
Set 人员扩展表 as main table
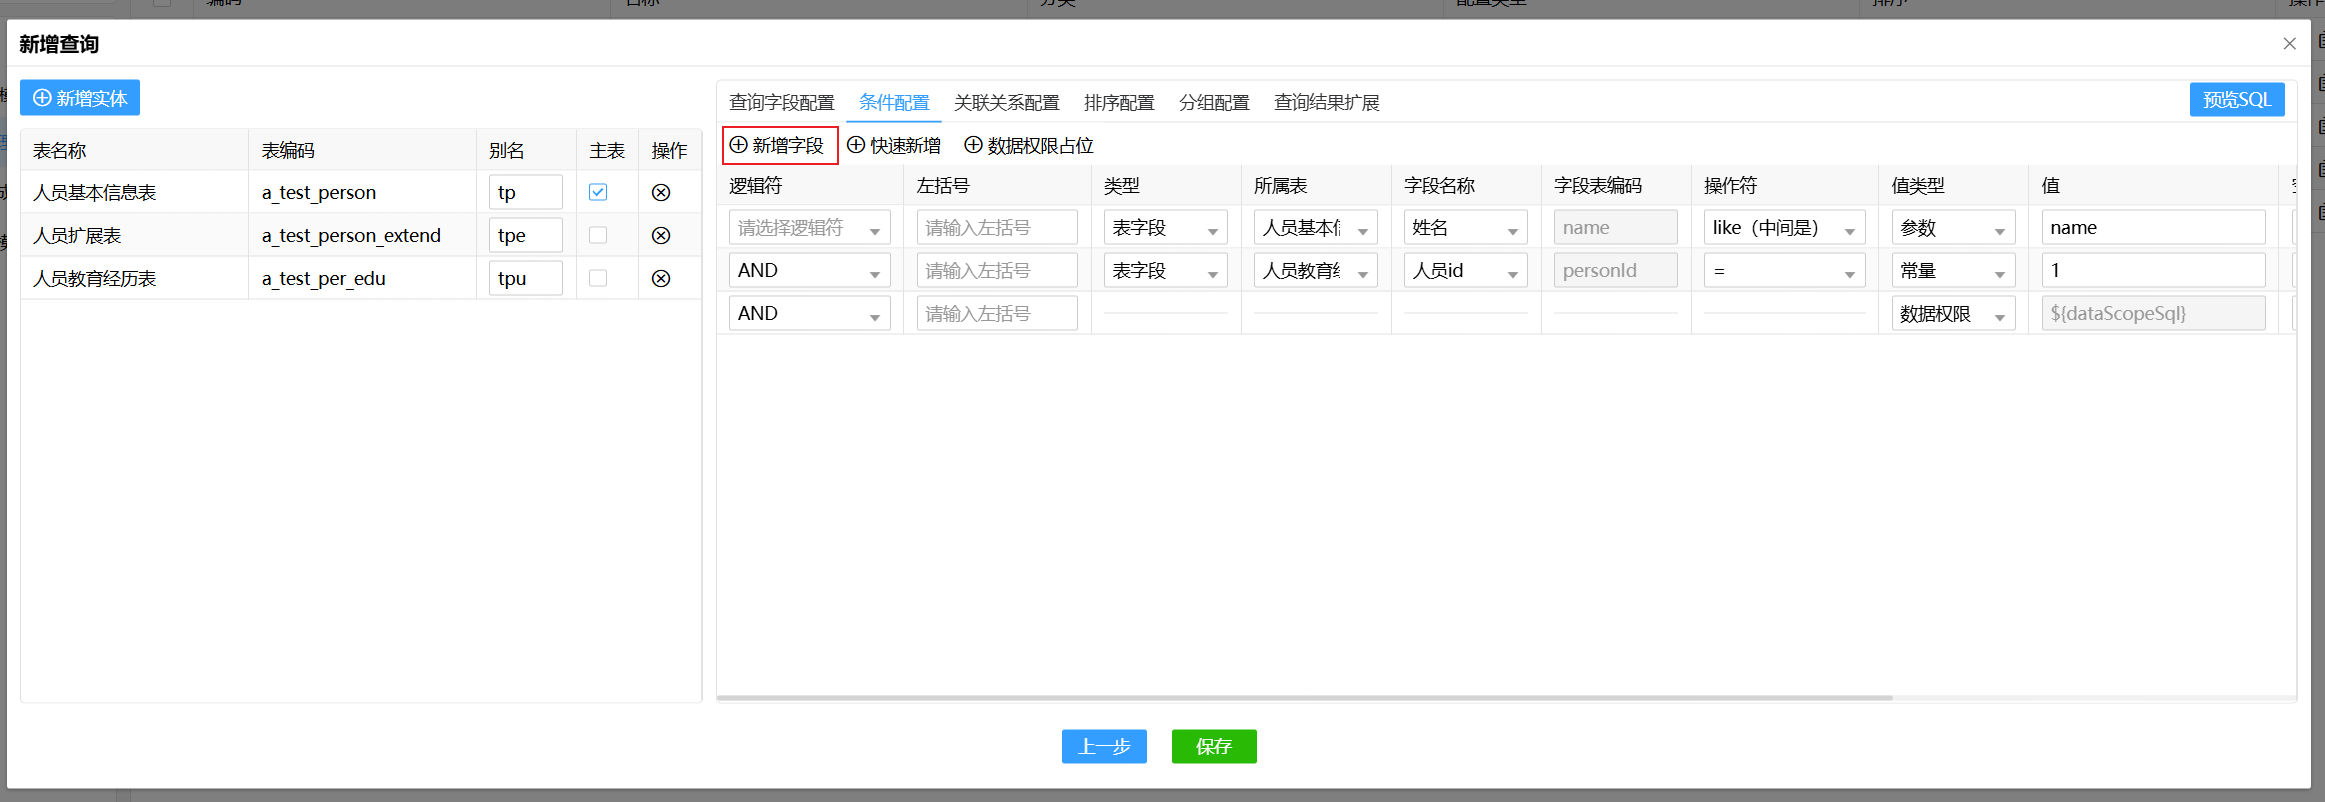point(598,235)
